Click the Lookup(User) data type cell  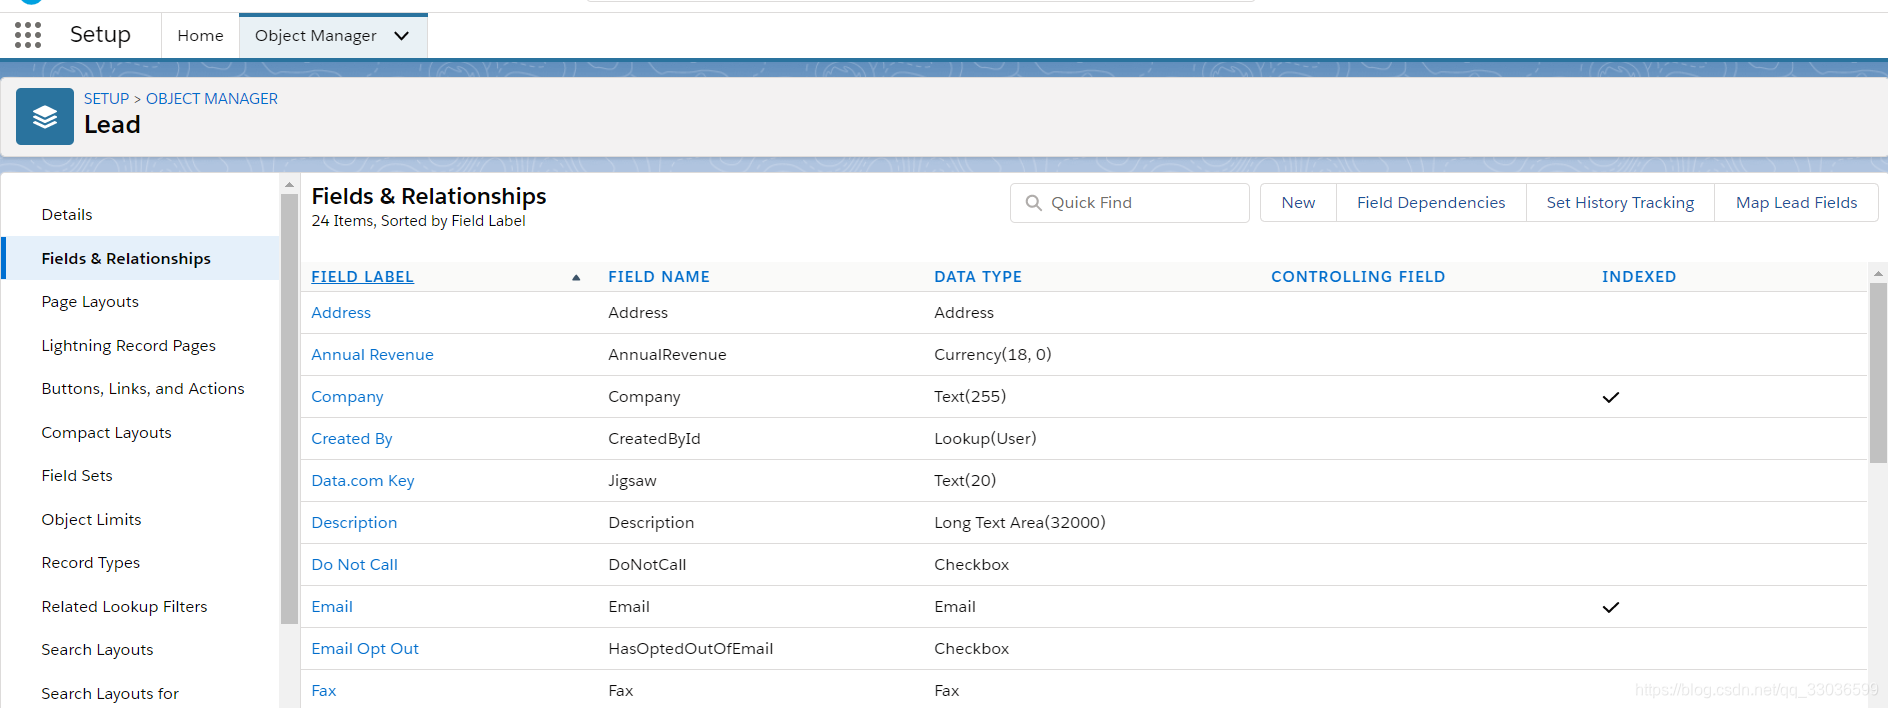[x=985, y=439]
